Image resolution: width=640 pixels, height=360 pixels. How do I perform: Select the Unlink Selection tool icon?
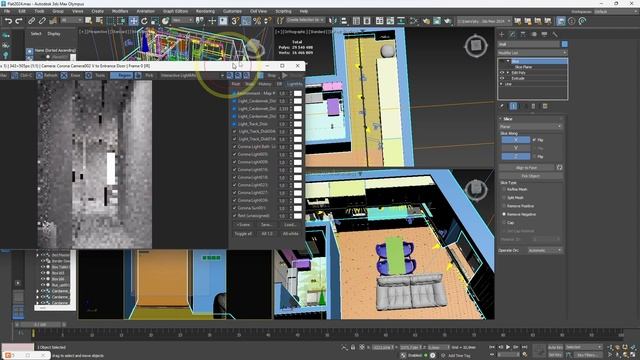[42, 21]
